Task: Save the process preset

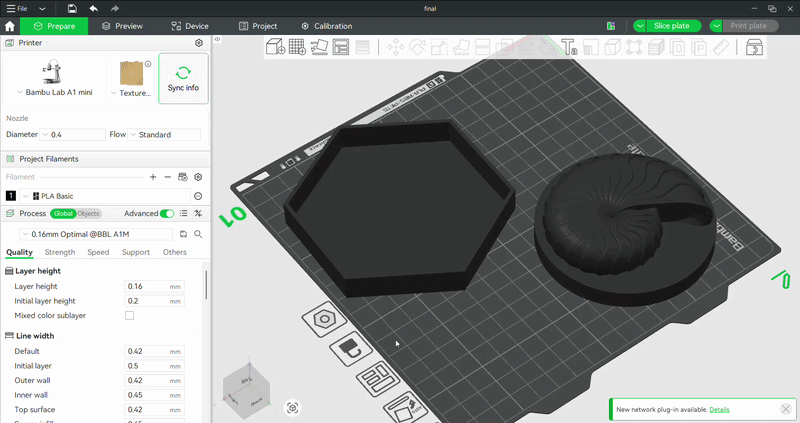Action: (x=183, y=234)
